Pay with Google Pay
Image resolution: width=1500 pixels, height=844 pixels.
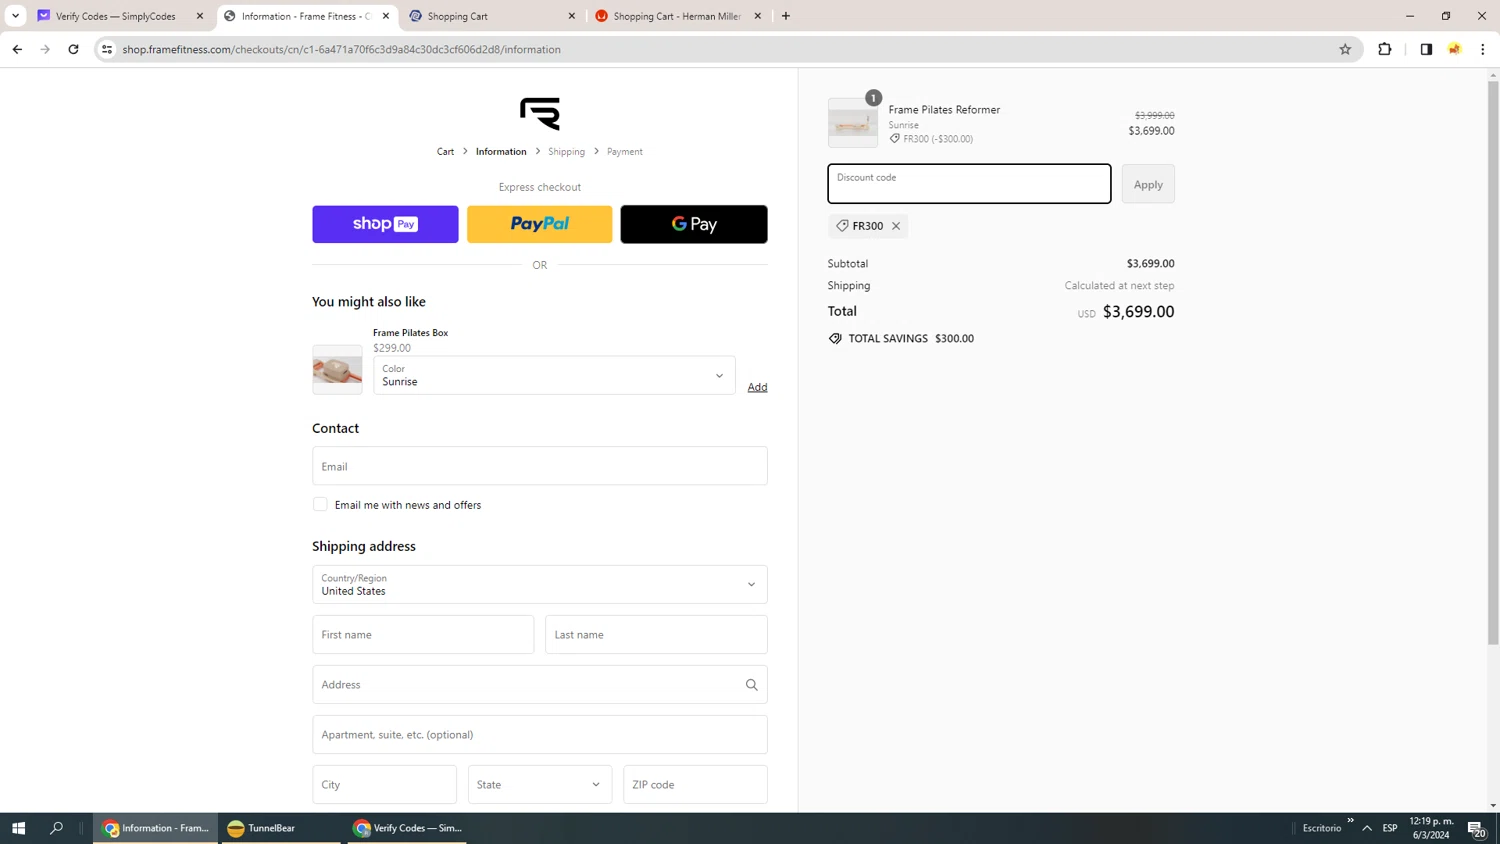click(694, 224)
